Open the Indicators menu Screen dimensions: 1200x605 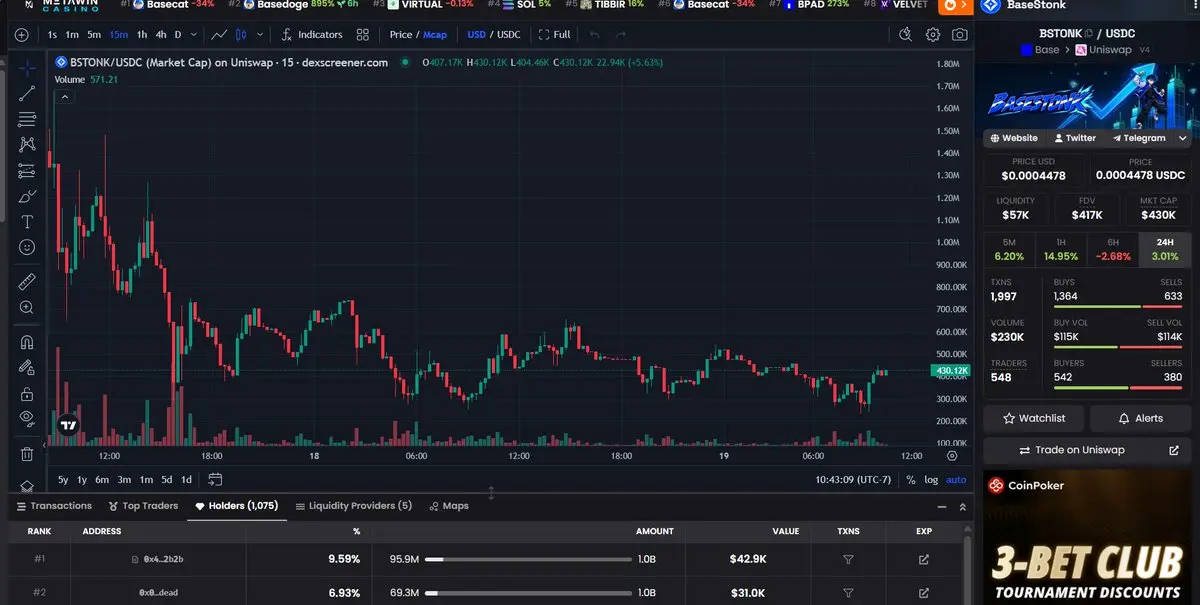tap(312, 34)
